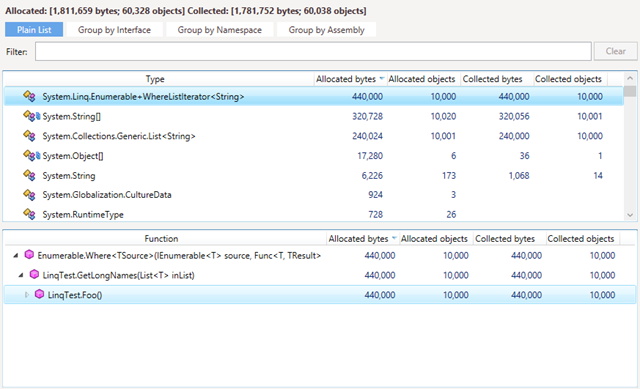Click the 924 allocated bytes cell
640x389 pixels.
375,195
